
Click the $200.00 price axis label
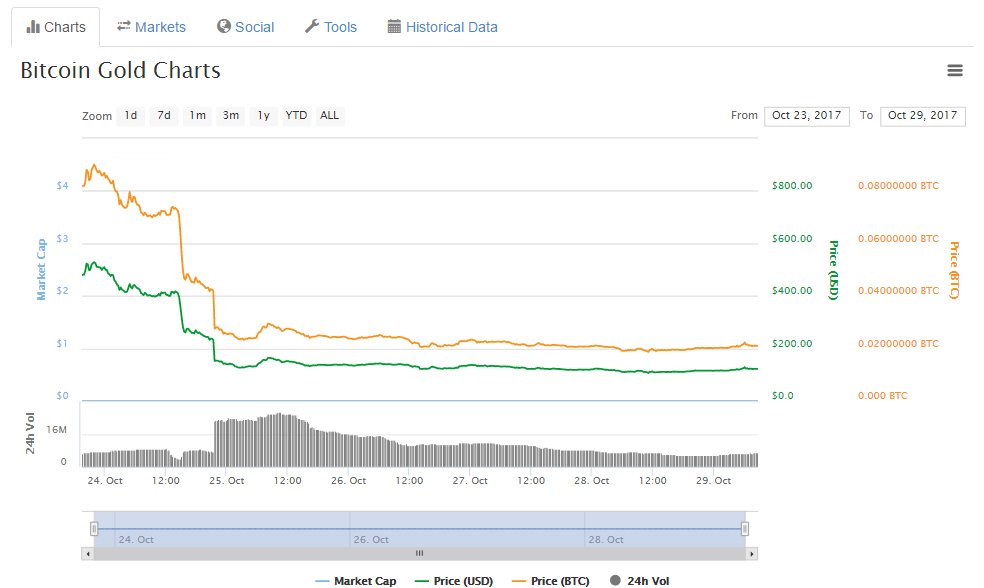pos(792,344)
